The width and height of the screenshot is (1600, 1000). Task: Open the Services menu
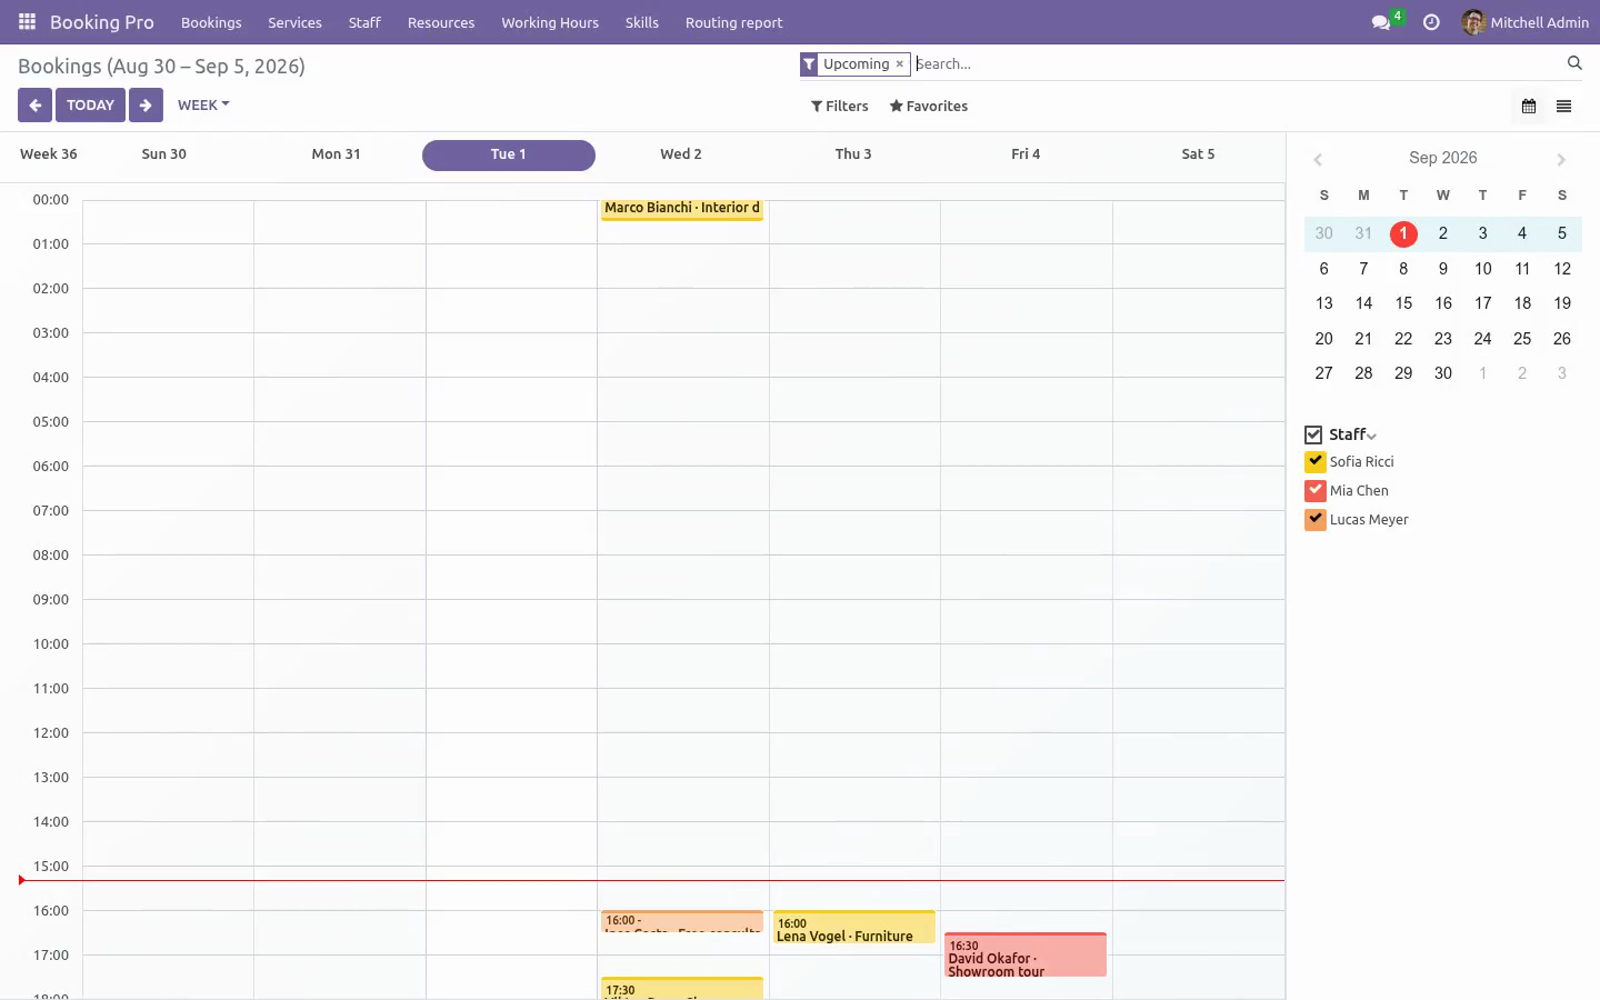[x=295, y=22]
